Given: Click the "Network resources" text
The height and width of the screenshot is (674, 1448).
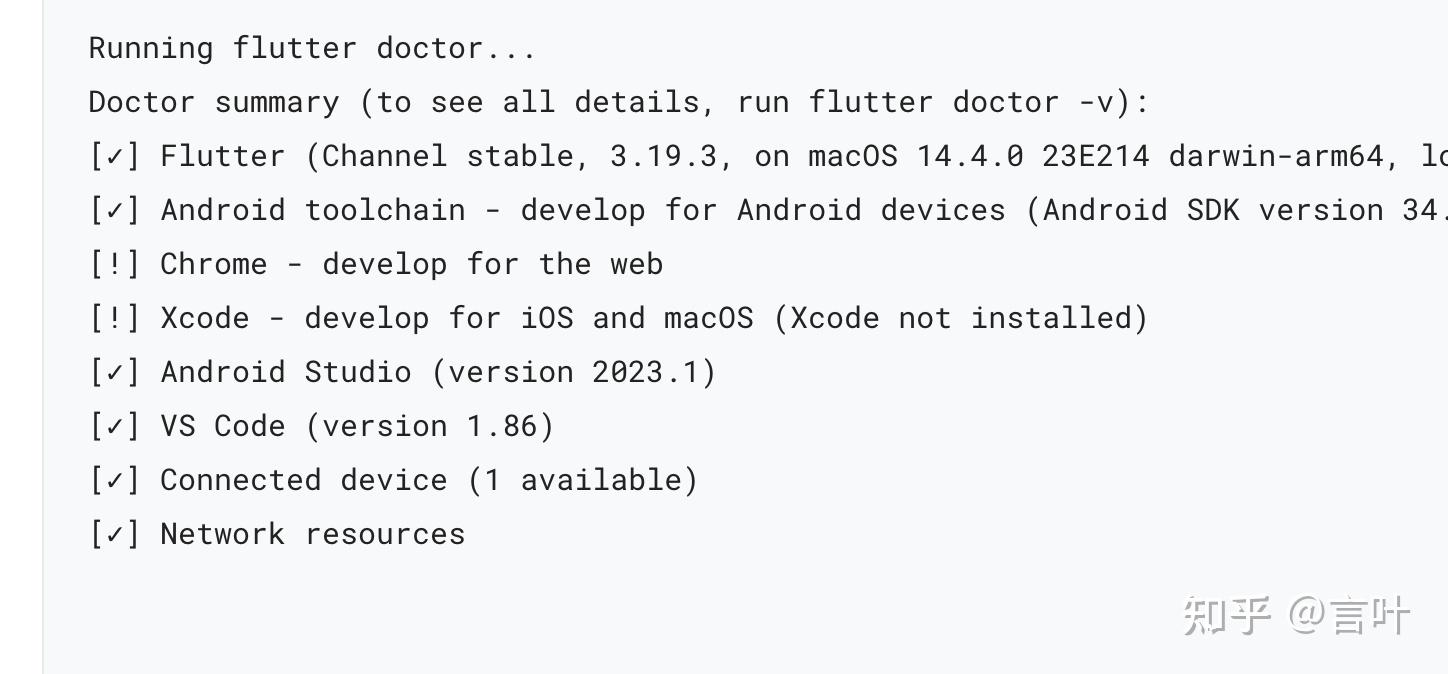Looking at the screenshot, I should coord(312,534).
